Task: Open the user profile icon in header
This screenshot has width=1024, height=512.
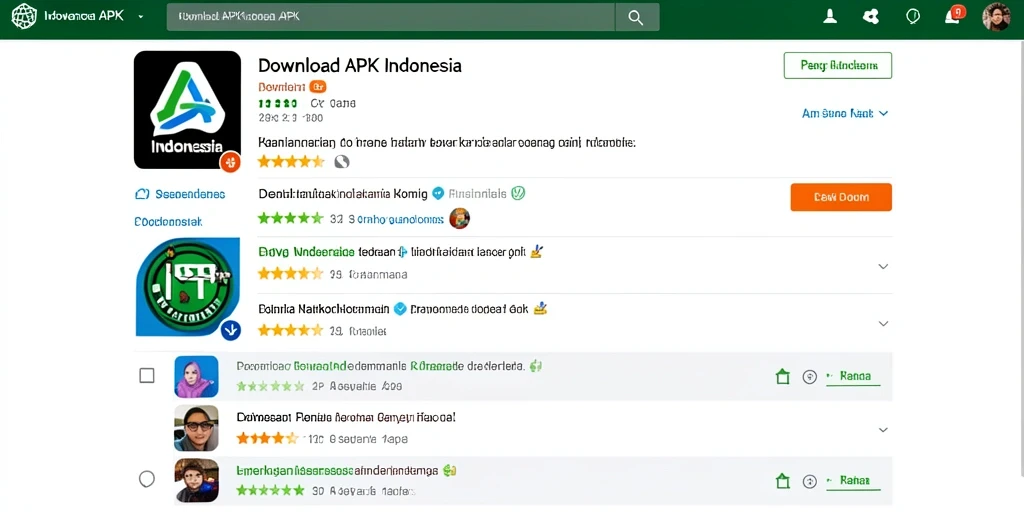Action: 830,16
